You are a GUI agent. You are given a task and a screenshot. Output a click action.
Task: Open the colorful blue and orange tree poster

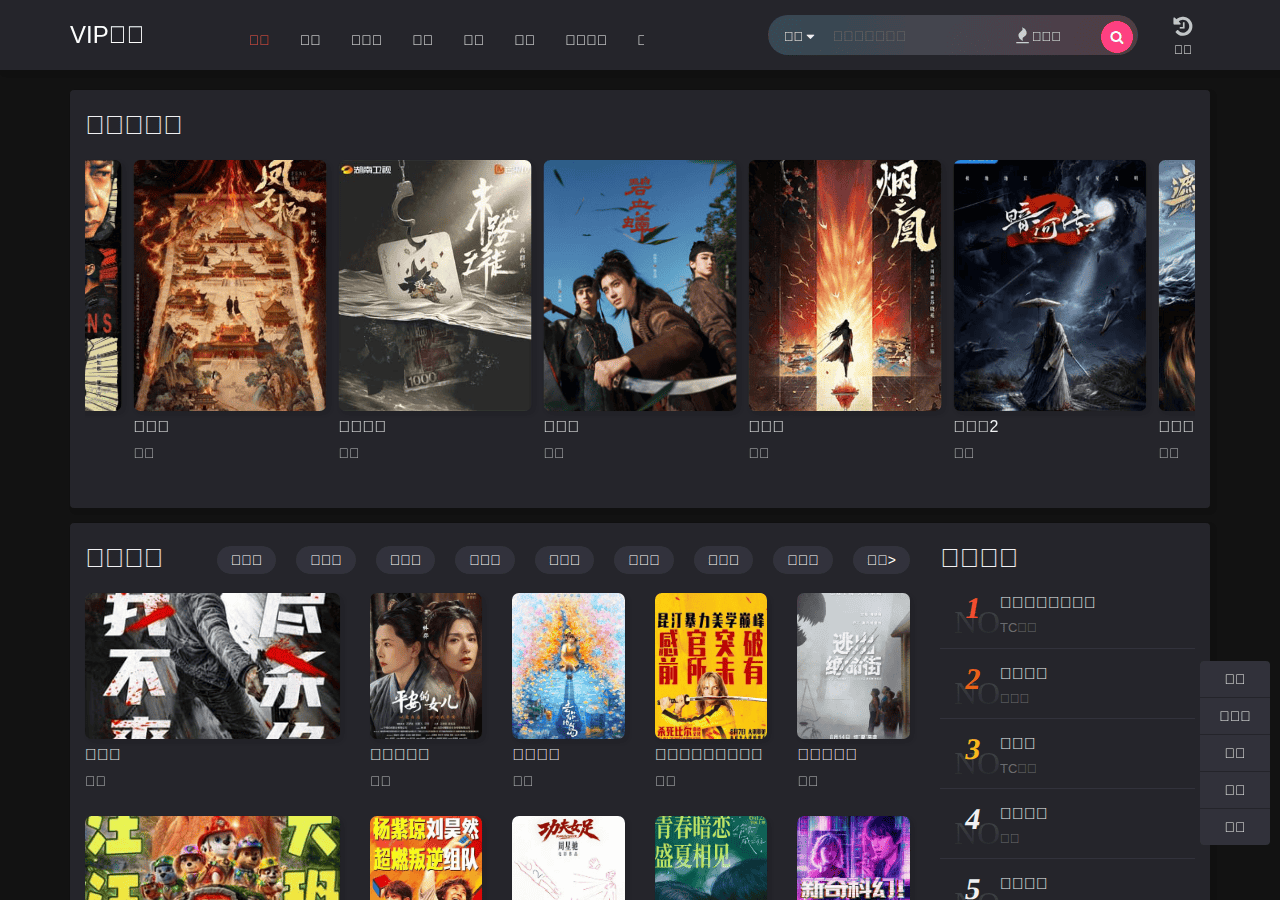coord(568,666)
